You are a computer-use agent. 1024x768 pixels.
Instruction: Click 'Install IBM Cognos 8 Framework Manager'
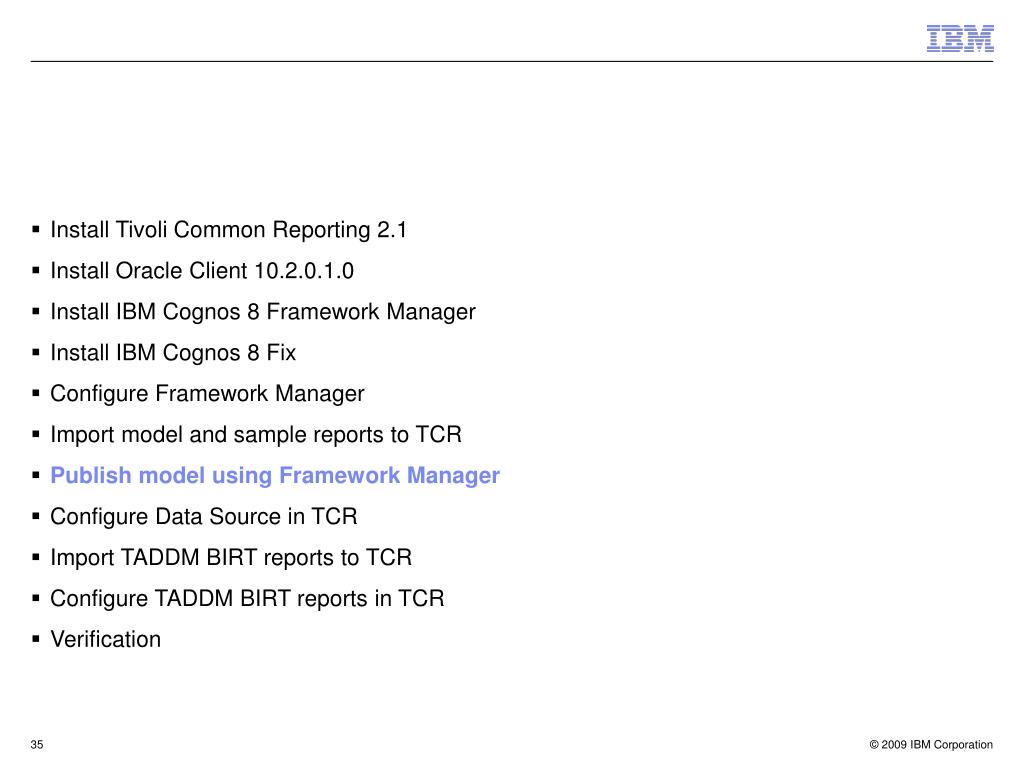pyautogui.click(x=263, y=312)
